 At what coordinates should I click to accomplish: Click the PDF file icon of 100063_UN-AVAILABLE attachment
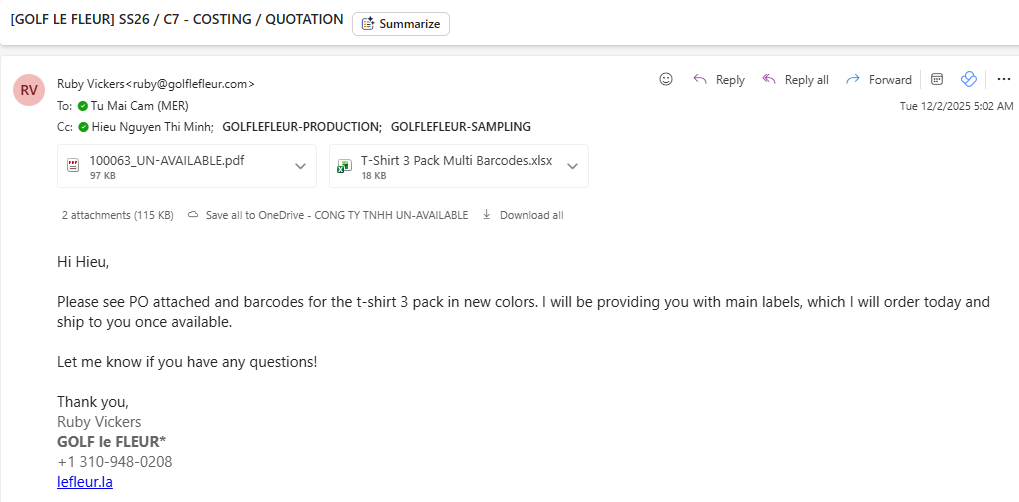73,166
